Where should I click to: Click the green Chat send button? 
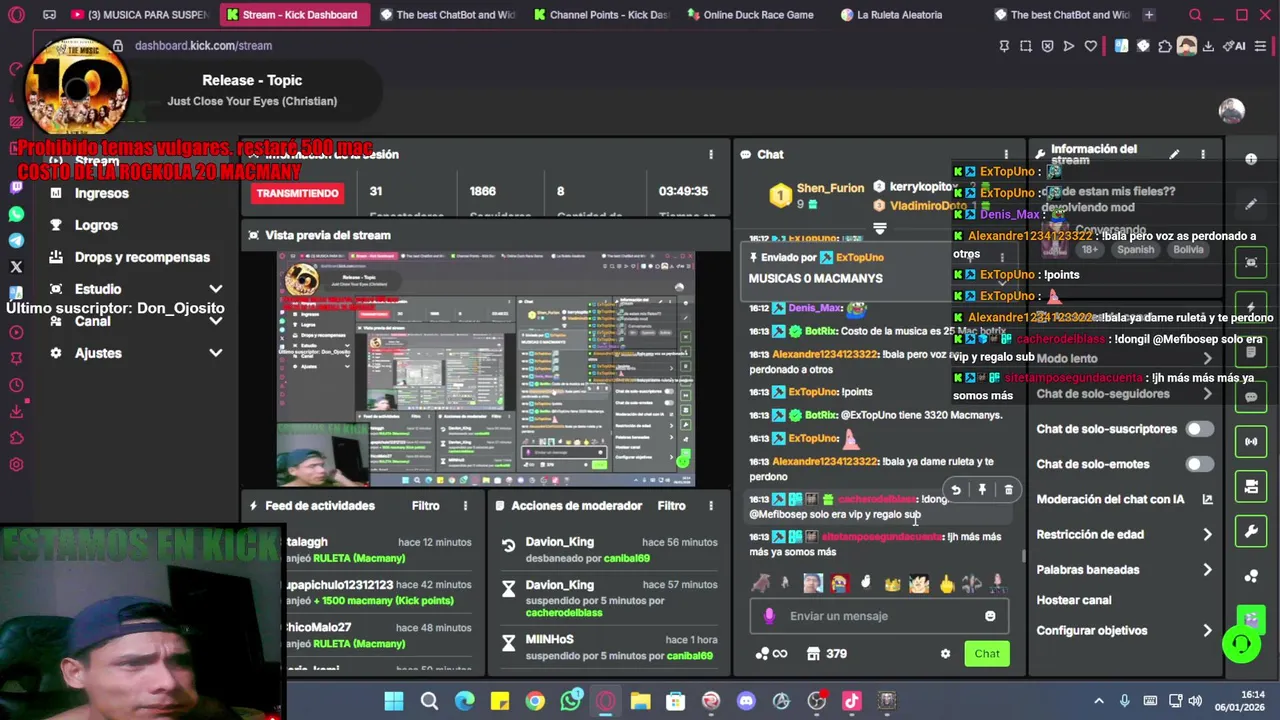(987, 654)
